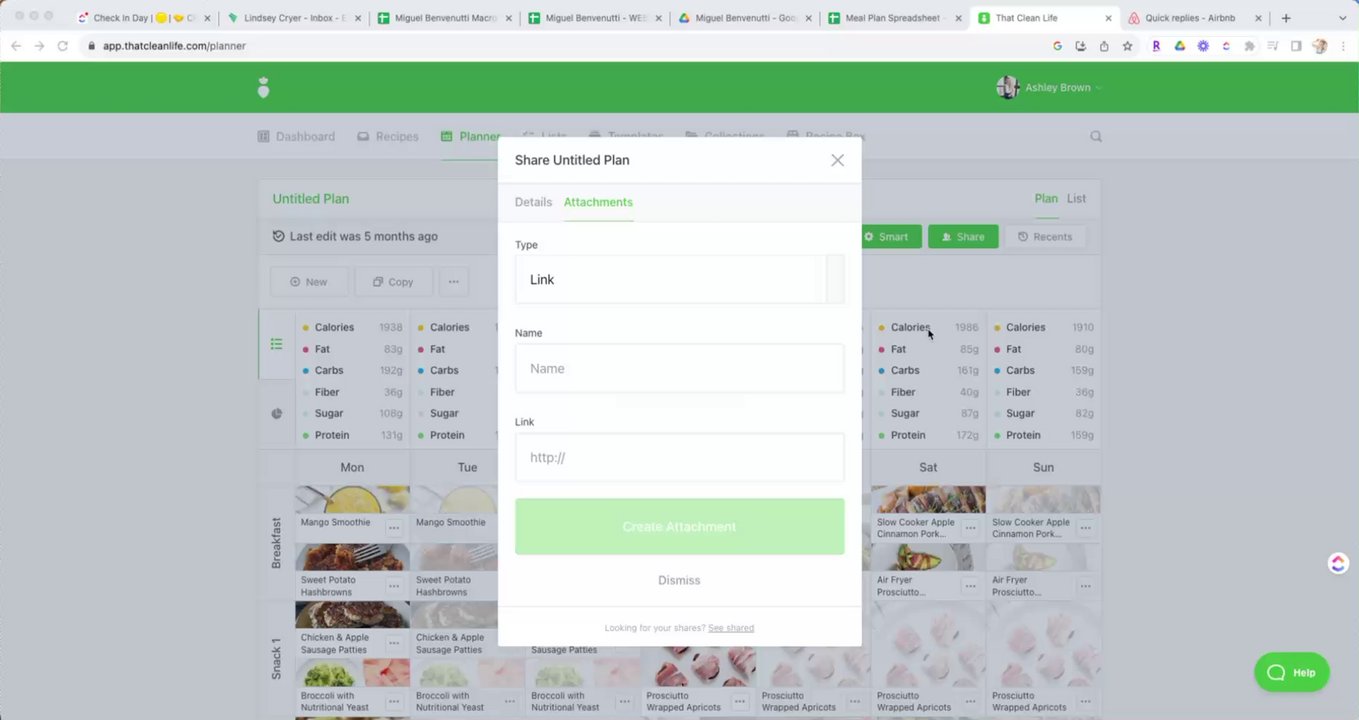
Task: Open the plan toolbar more-options ellipsis
Action: click(453, 282)
